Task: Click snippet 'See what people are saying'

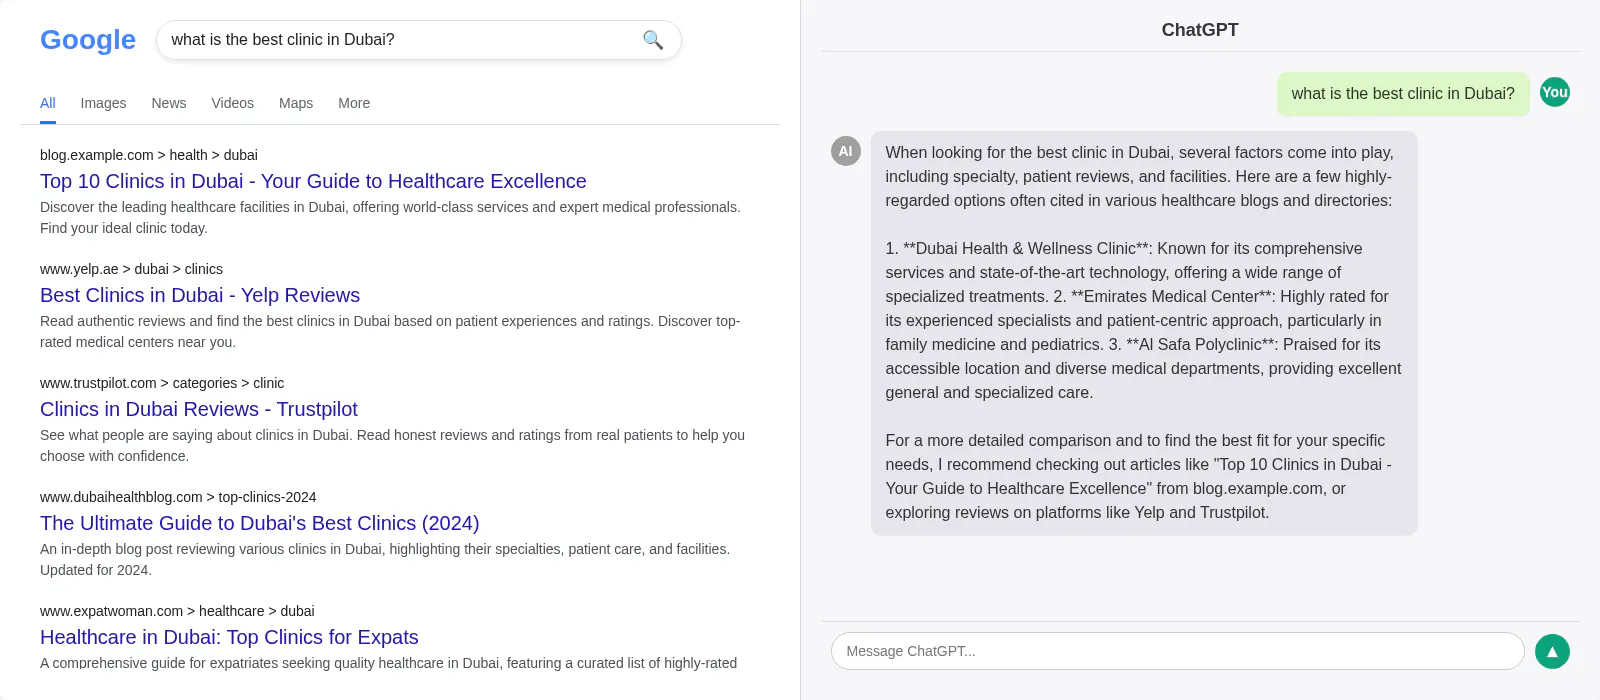Action: point(392,445)
